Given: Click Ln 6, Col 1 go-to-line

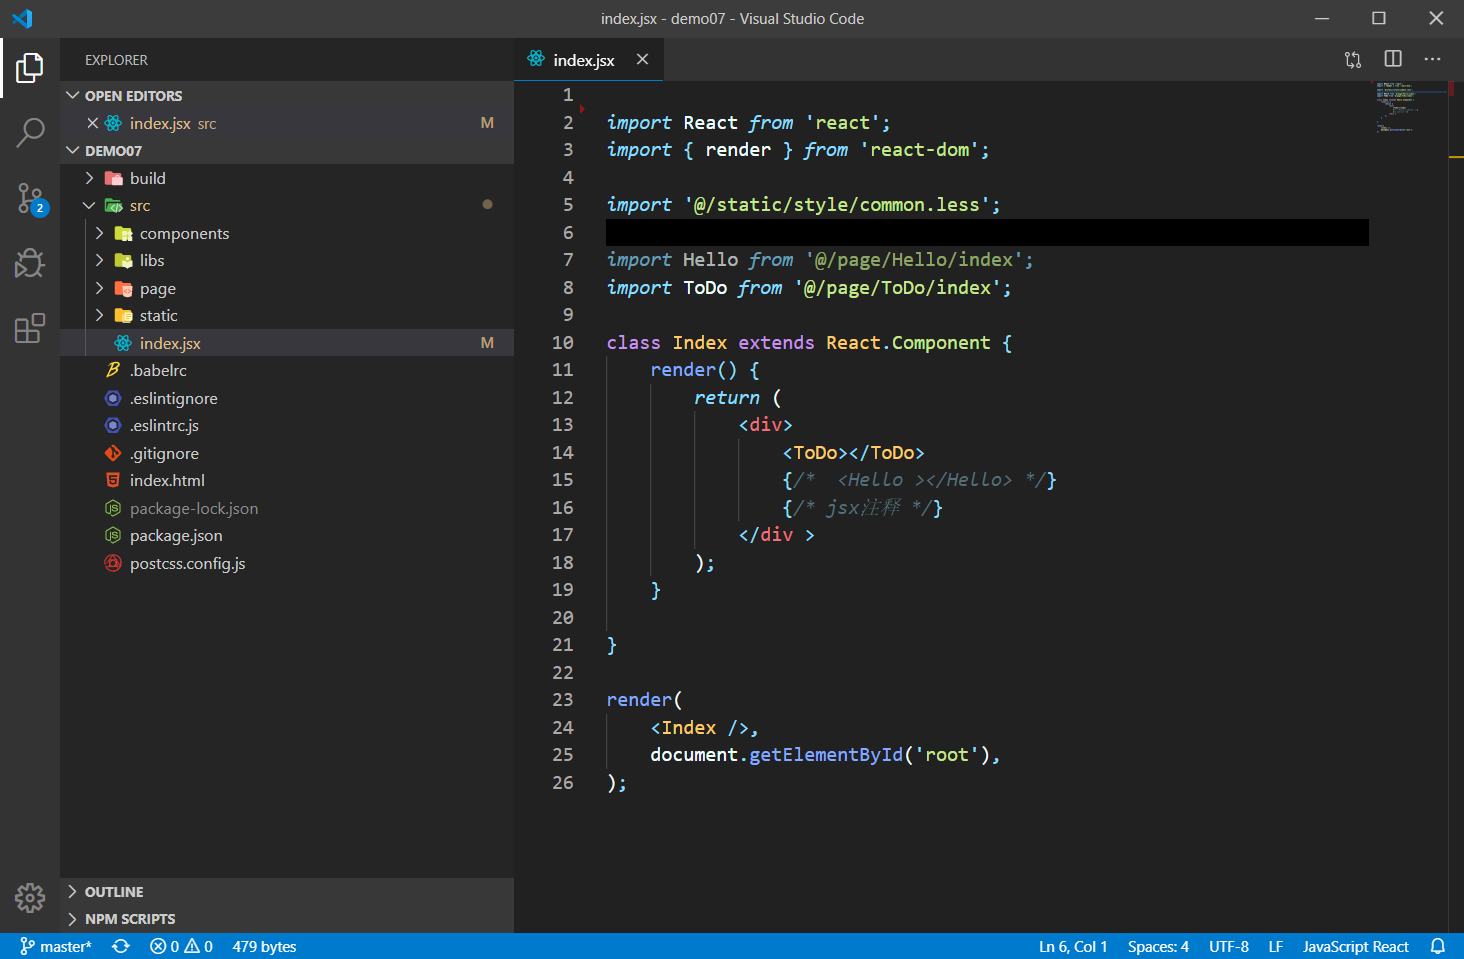Looking at the screenshot, I should 1073,946.
